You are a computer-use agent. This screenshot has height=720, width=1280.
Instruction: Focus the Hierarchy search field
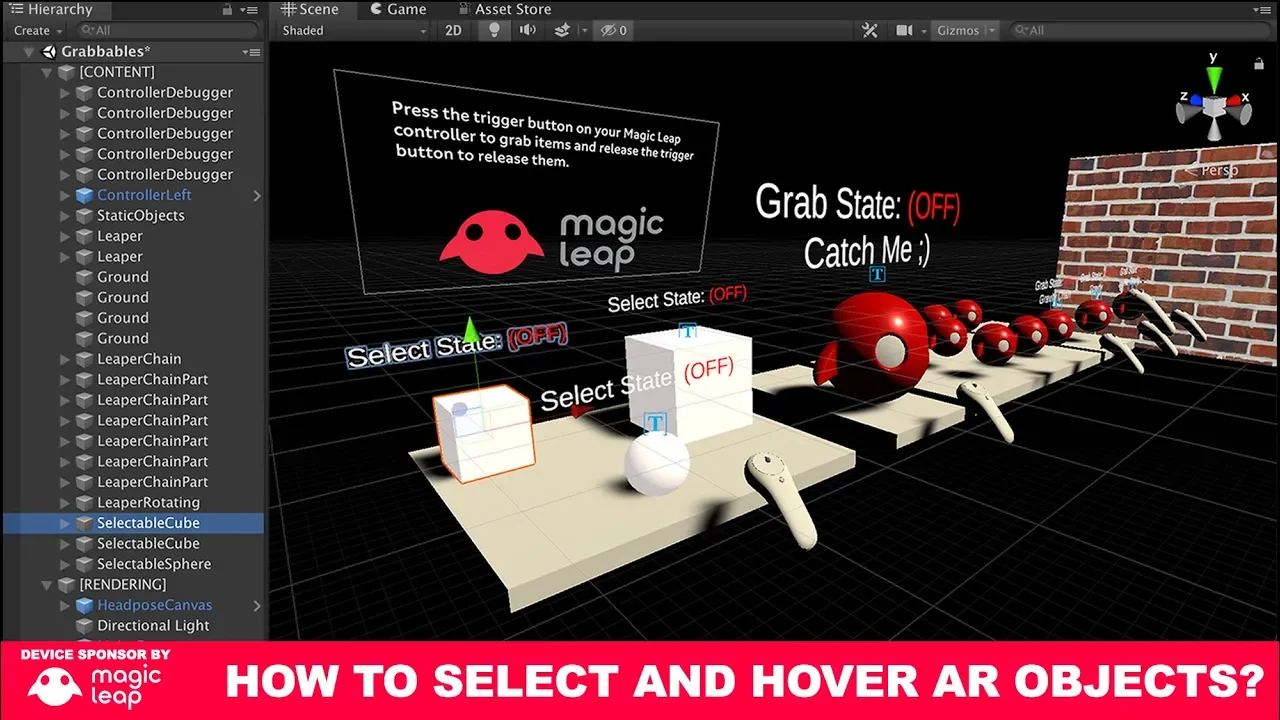pyautogui.click(x=167, y=30)
